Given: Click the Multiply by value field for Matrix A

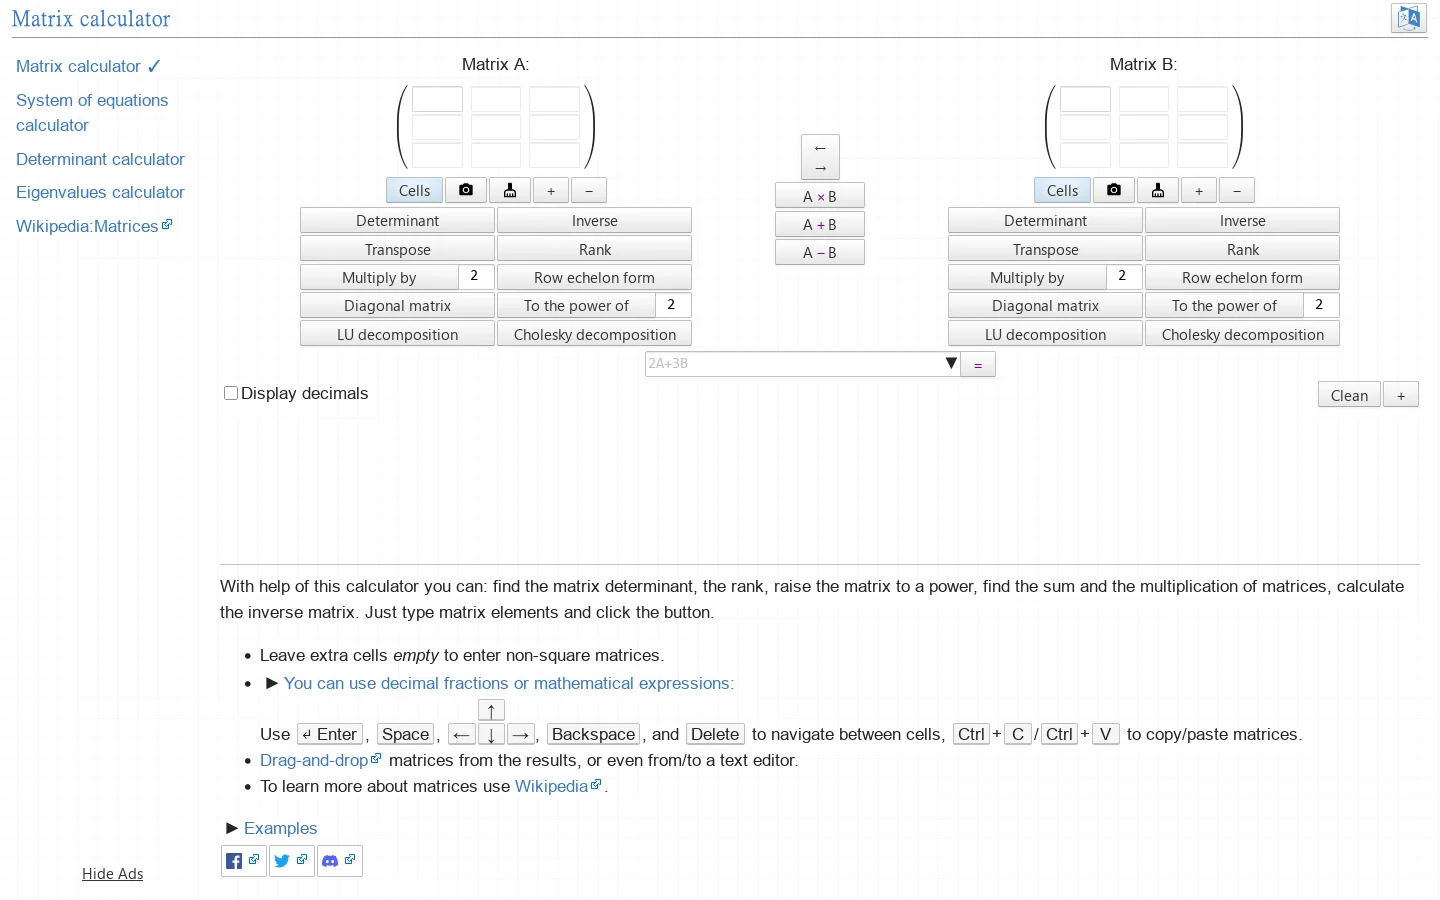Looking at the screenshot, I should (475, 277).
